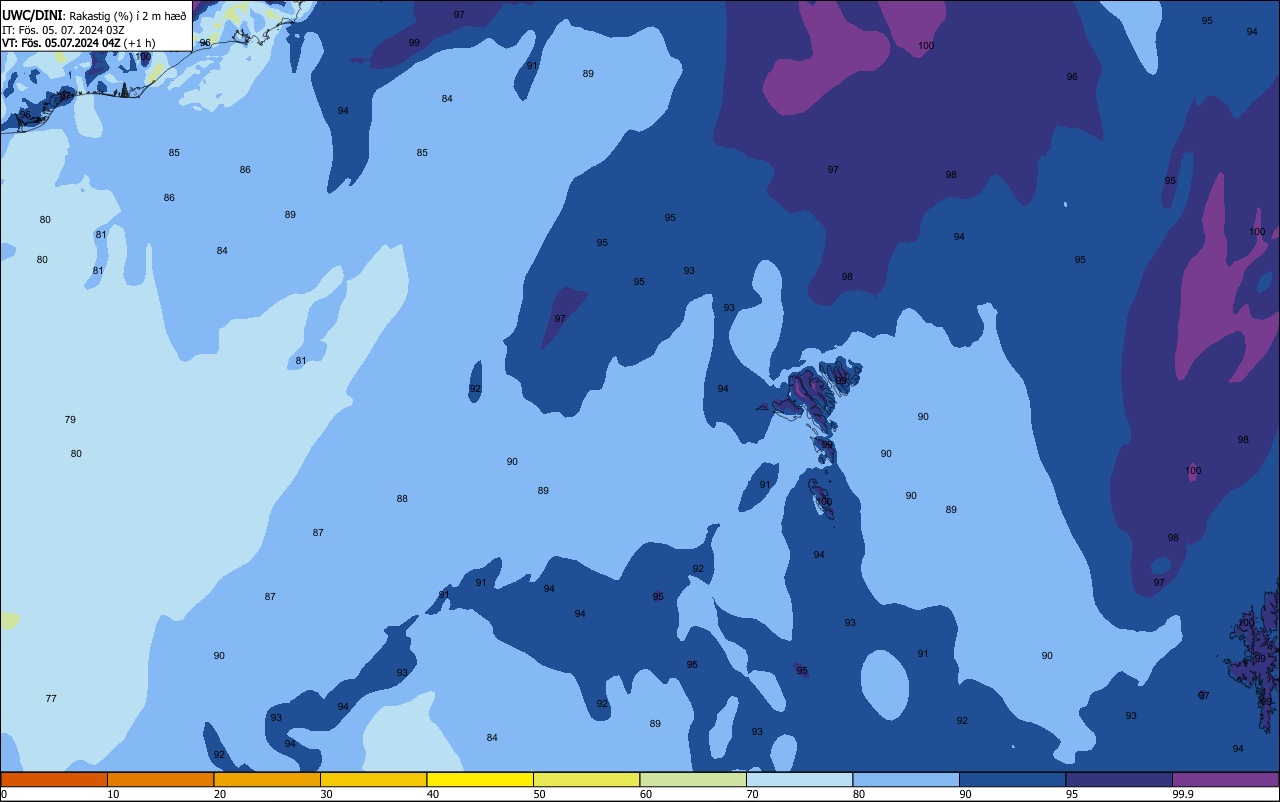Pick the 90–95 dark blue legend swatch
The image size is (1280, 802).
coord(1012,779)
